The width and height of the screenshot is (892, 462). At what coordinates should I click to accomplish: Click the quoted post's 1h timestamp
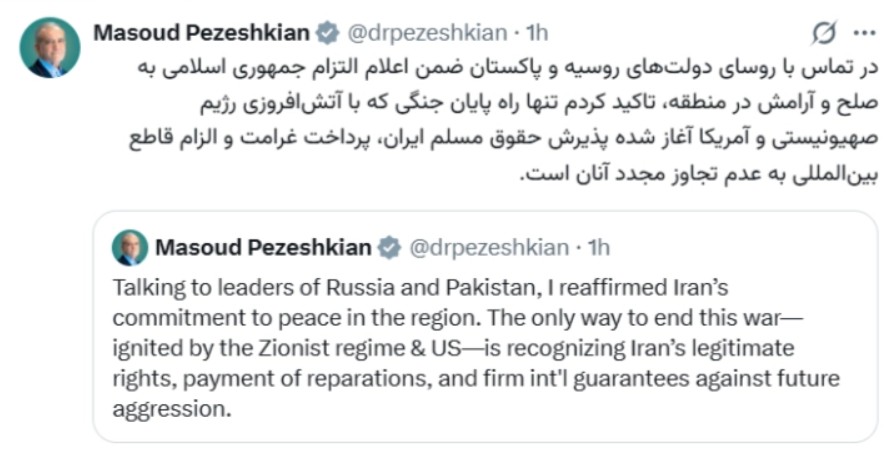click(x=598, y=246)
